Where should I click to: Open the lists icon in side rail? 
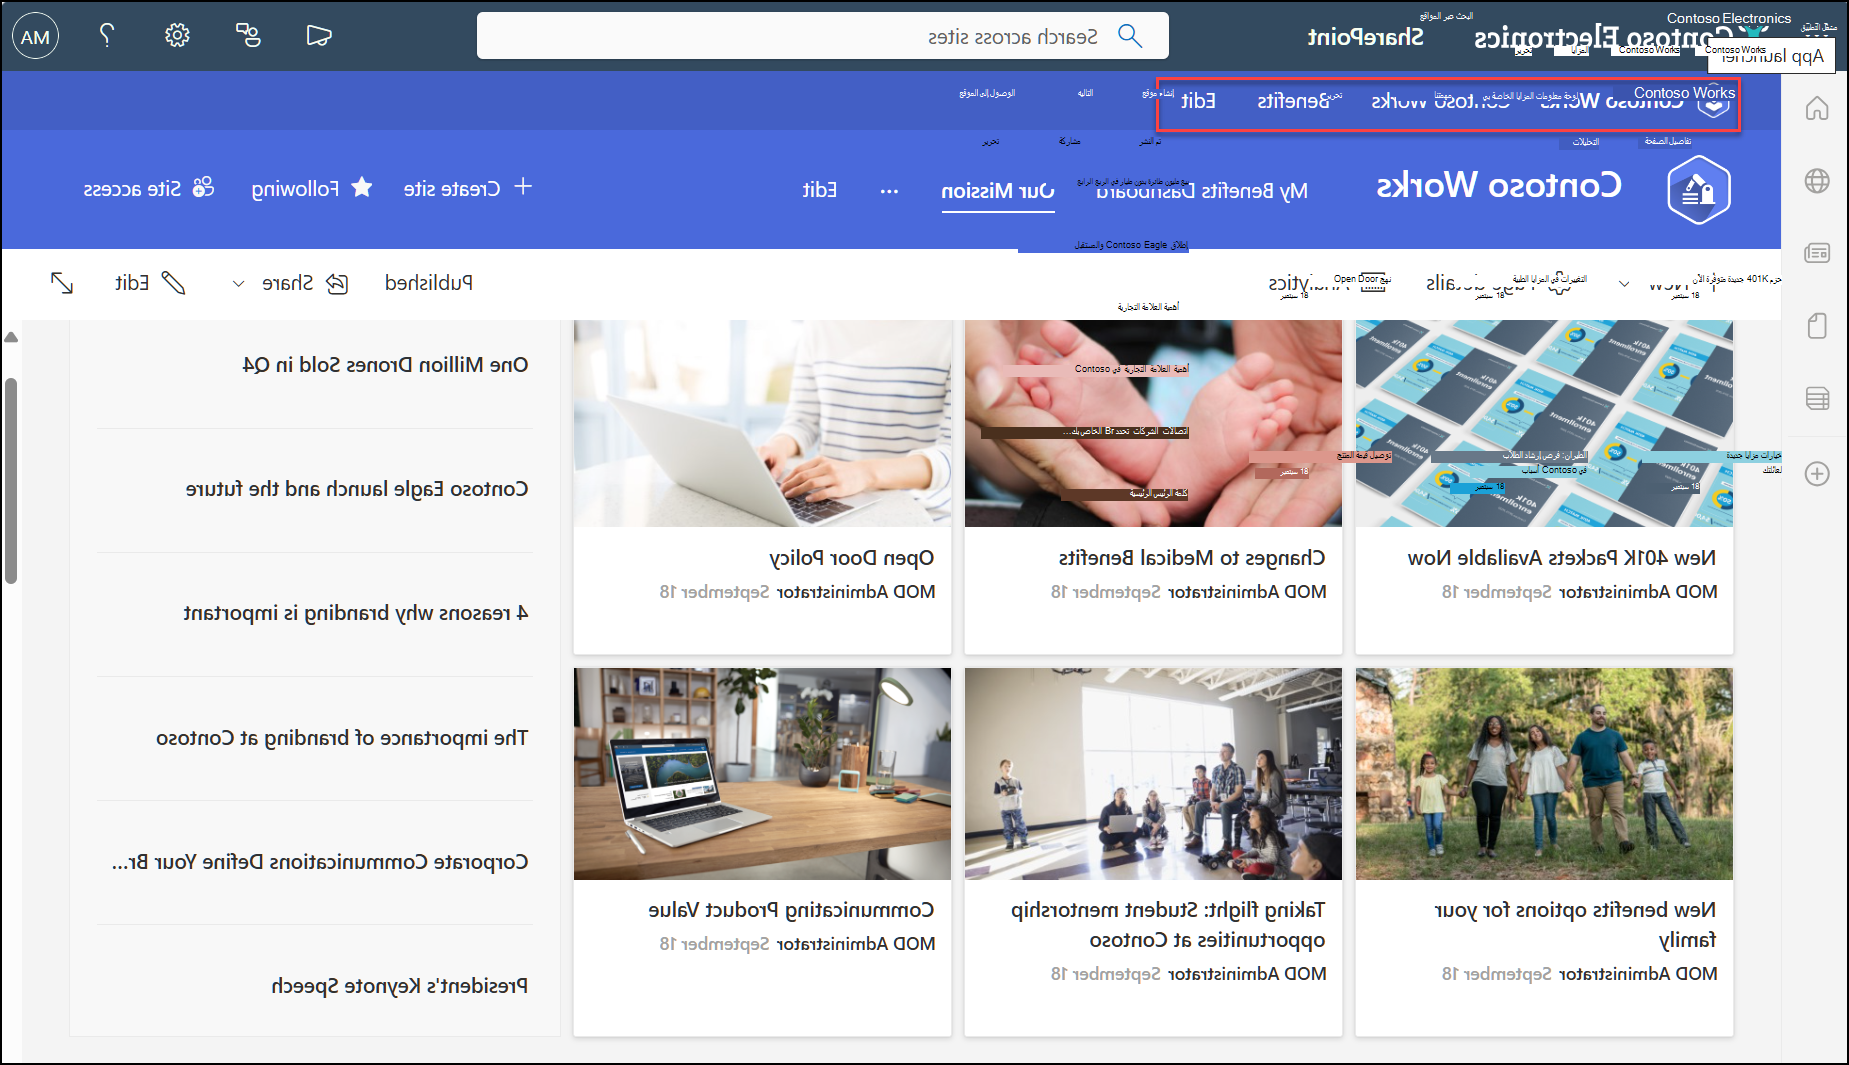click(1817, 398)
